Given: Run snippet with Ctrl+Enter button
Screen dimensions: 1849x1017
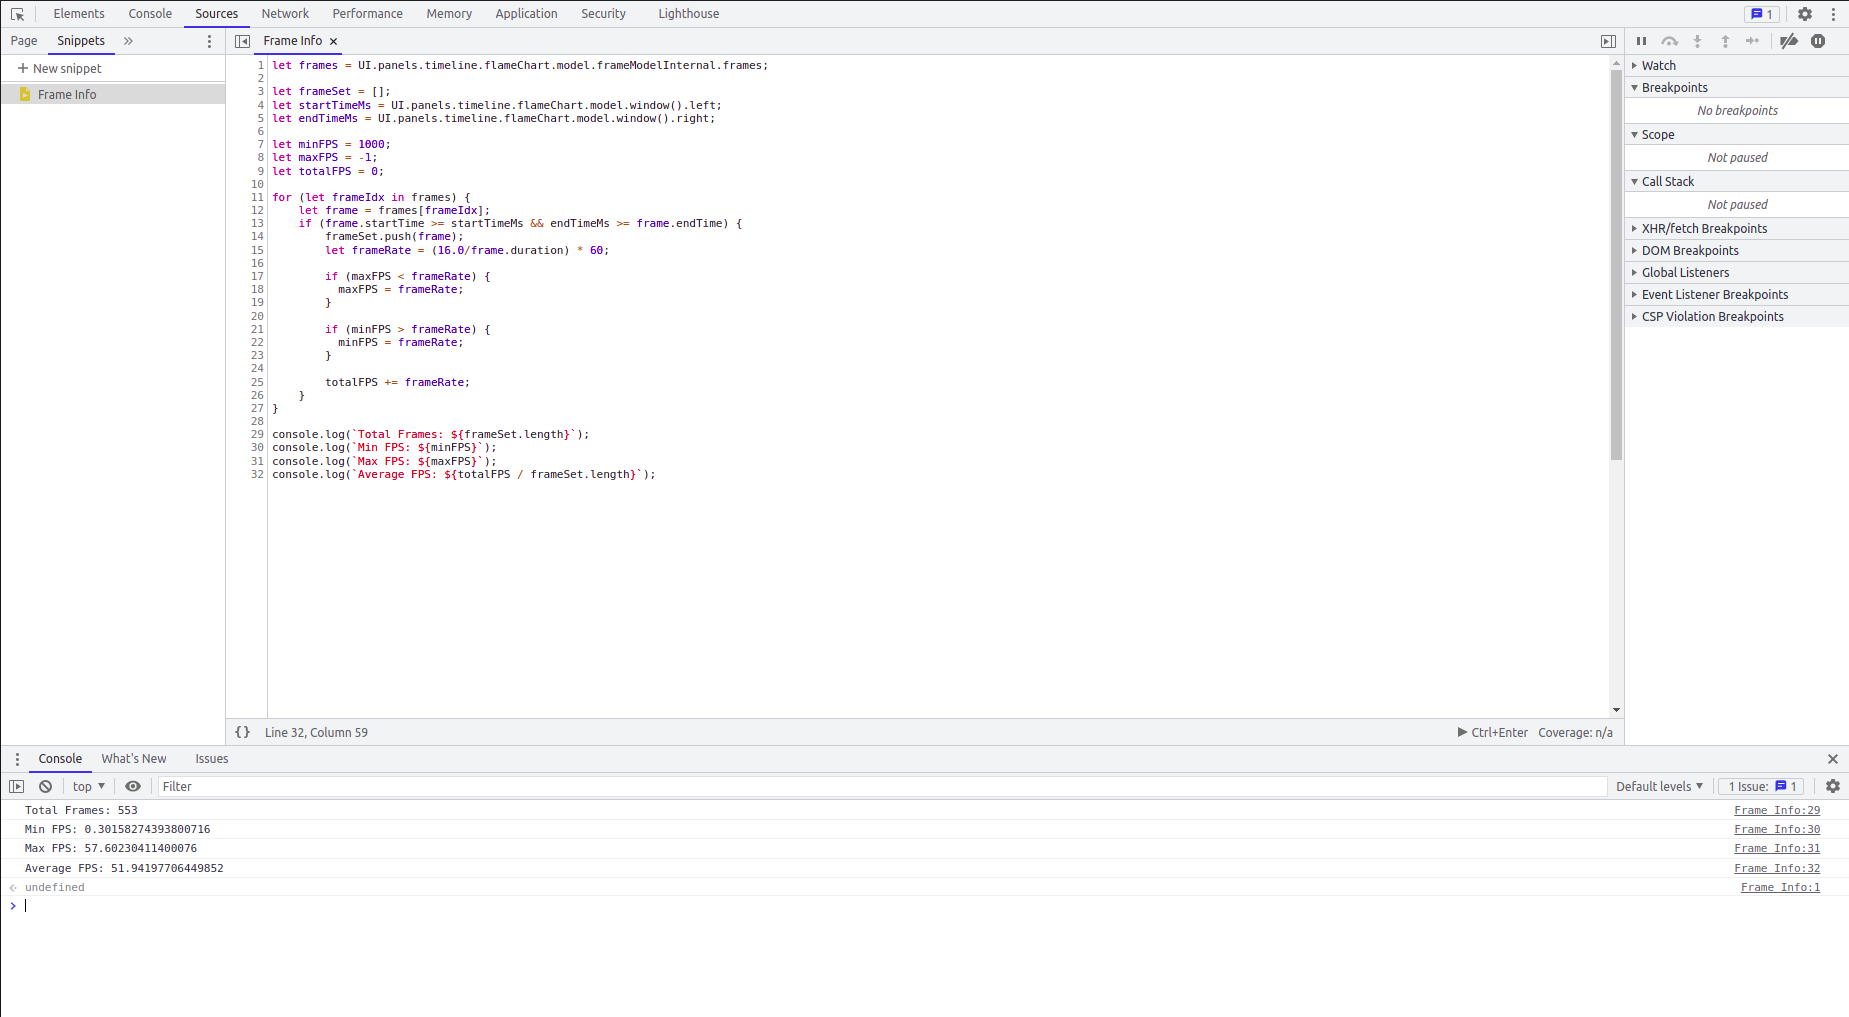Looking at the screenshot, I should pos(1493,732).
